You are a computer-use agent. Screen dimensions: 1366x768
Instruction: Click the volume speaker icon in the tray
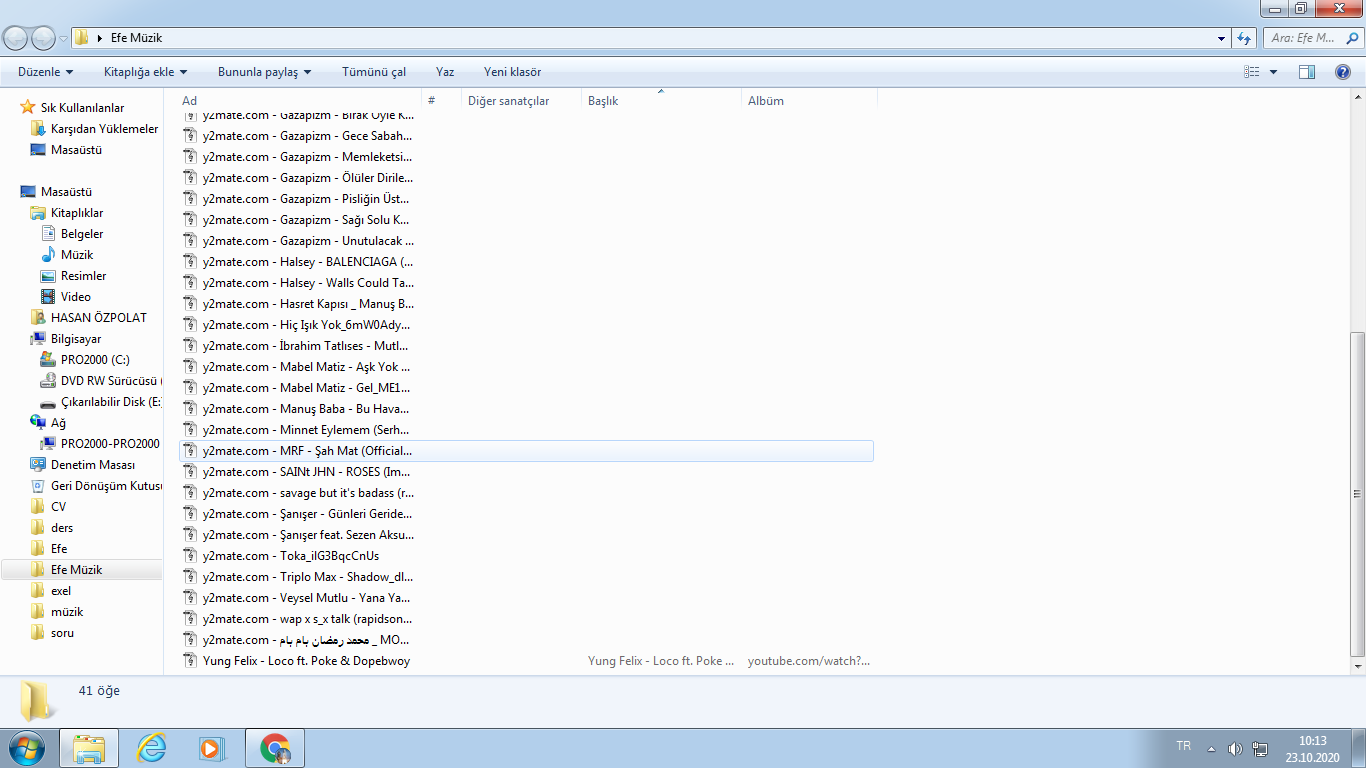coord(1235,748)
